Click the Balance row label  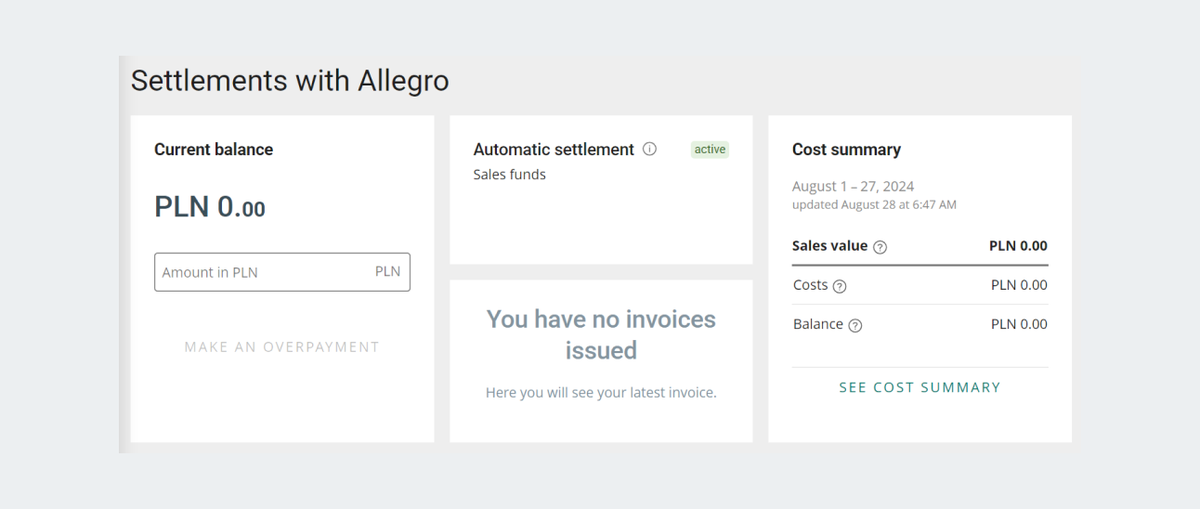(818, 324)
